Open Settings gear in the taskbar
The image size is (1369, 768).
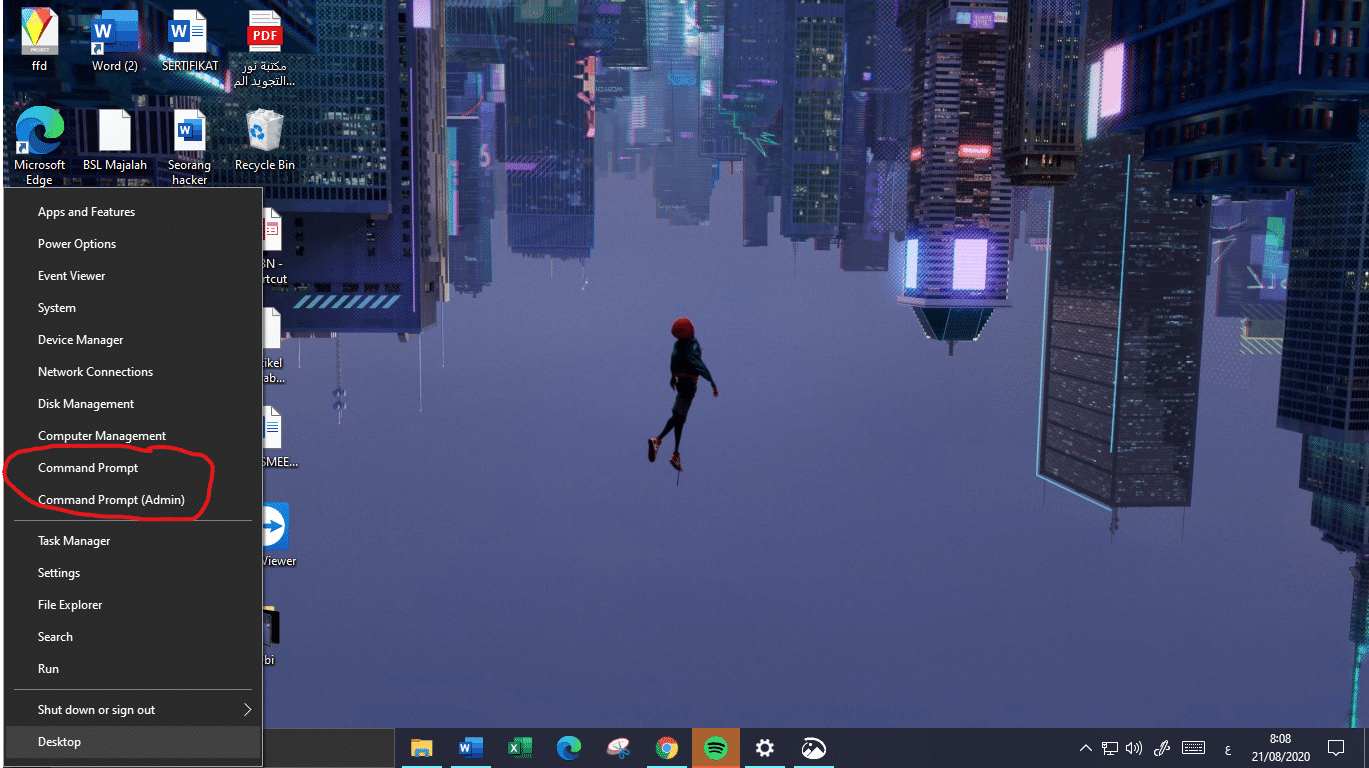click(765, 748)
